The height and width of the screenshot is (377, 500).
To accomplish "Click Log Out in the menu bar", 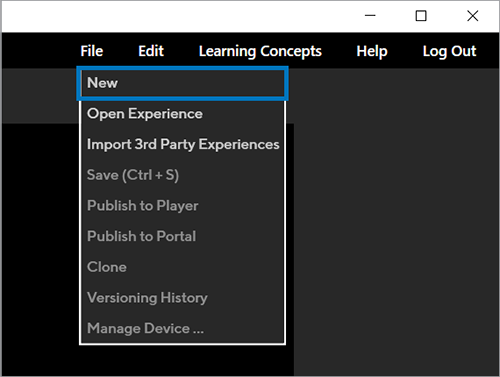I will tap(449, 51).
